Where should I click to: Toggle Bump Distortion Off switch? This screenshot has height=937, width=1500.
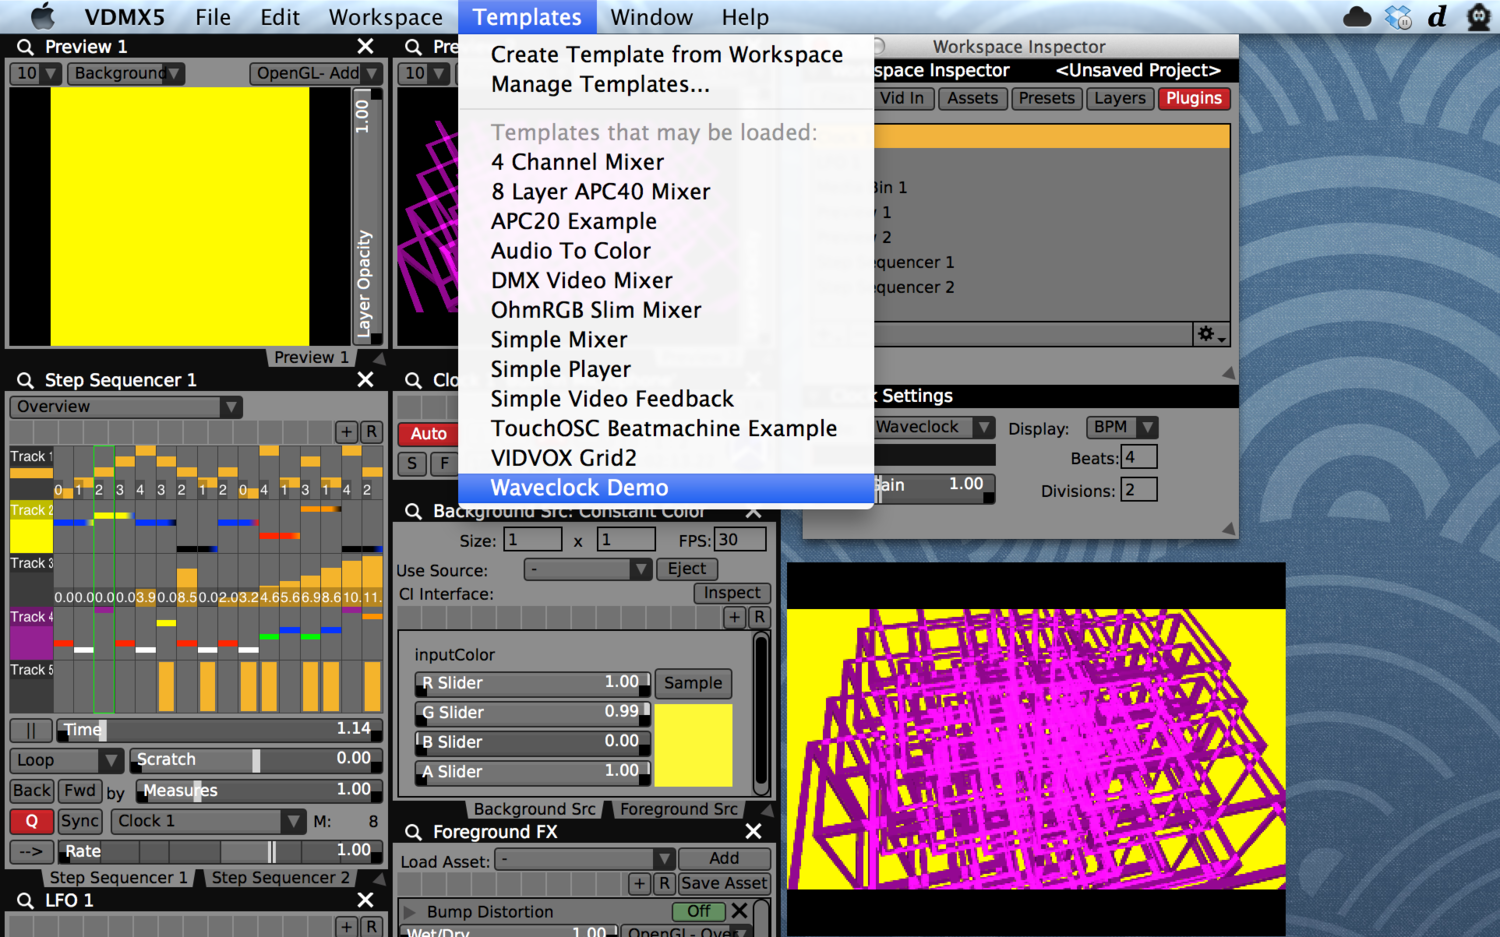699,911
